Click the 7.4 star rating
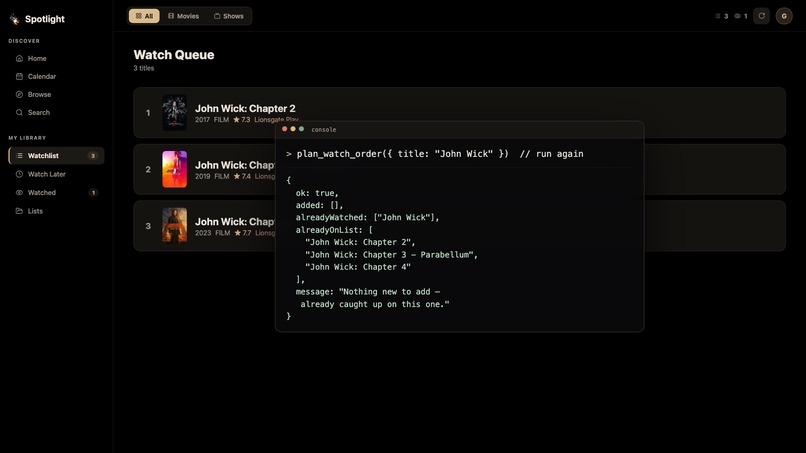The image size is (806, 453). (242, 176)
